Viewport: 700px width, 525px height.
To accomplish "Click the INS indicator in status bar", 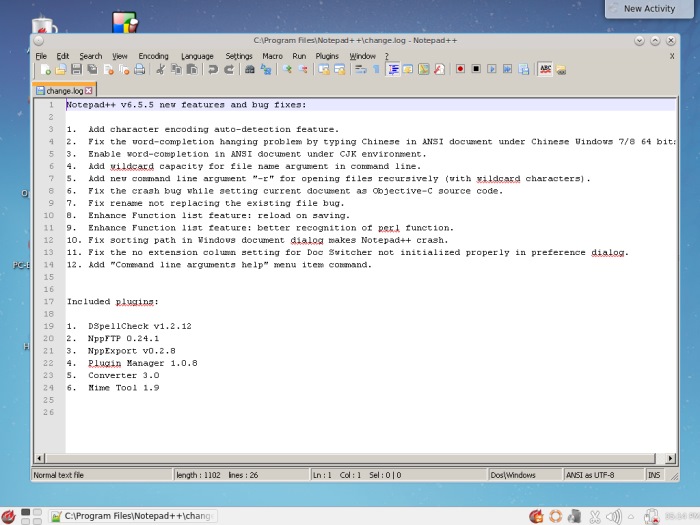I will 654,475.
